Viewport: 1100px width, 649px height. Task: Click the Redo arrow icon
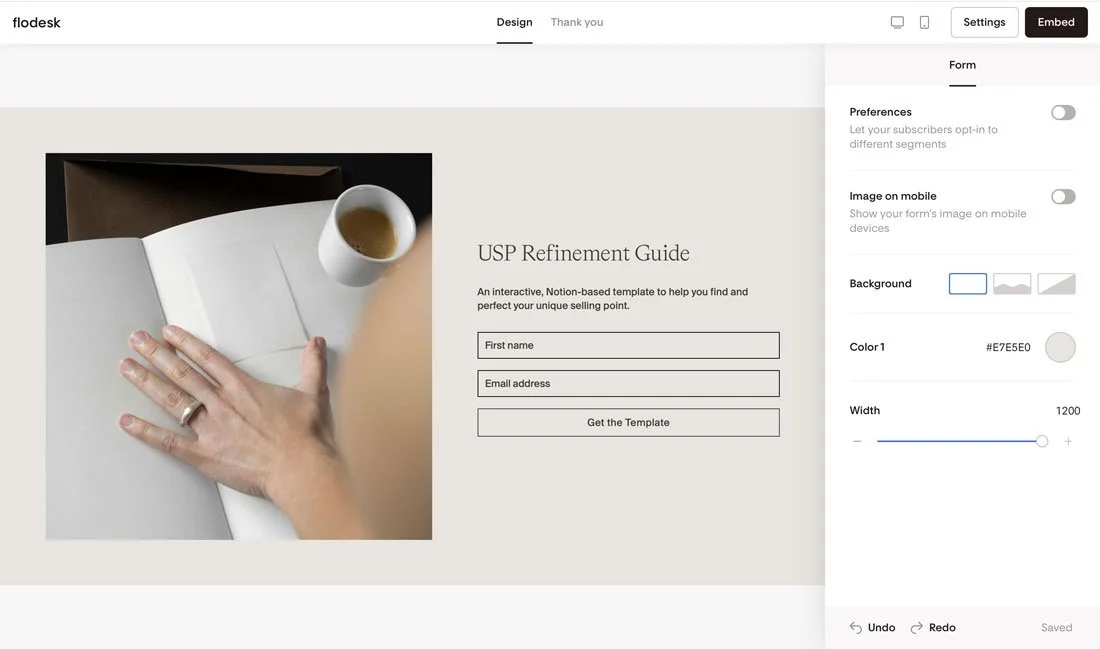click(x=913, y=625)
